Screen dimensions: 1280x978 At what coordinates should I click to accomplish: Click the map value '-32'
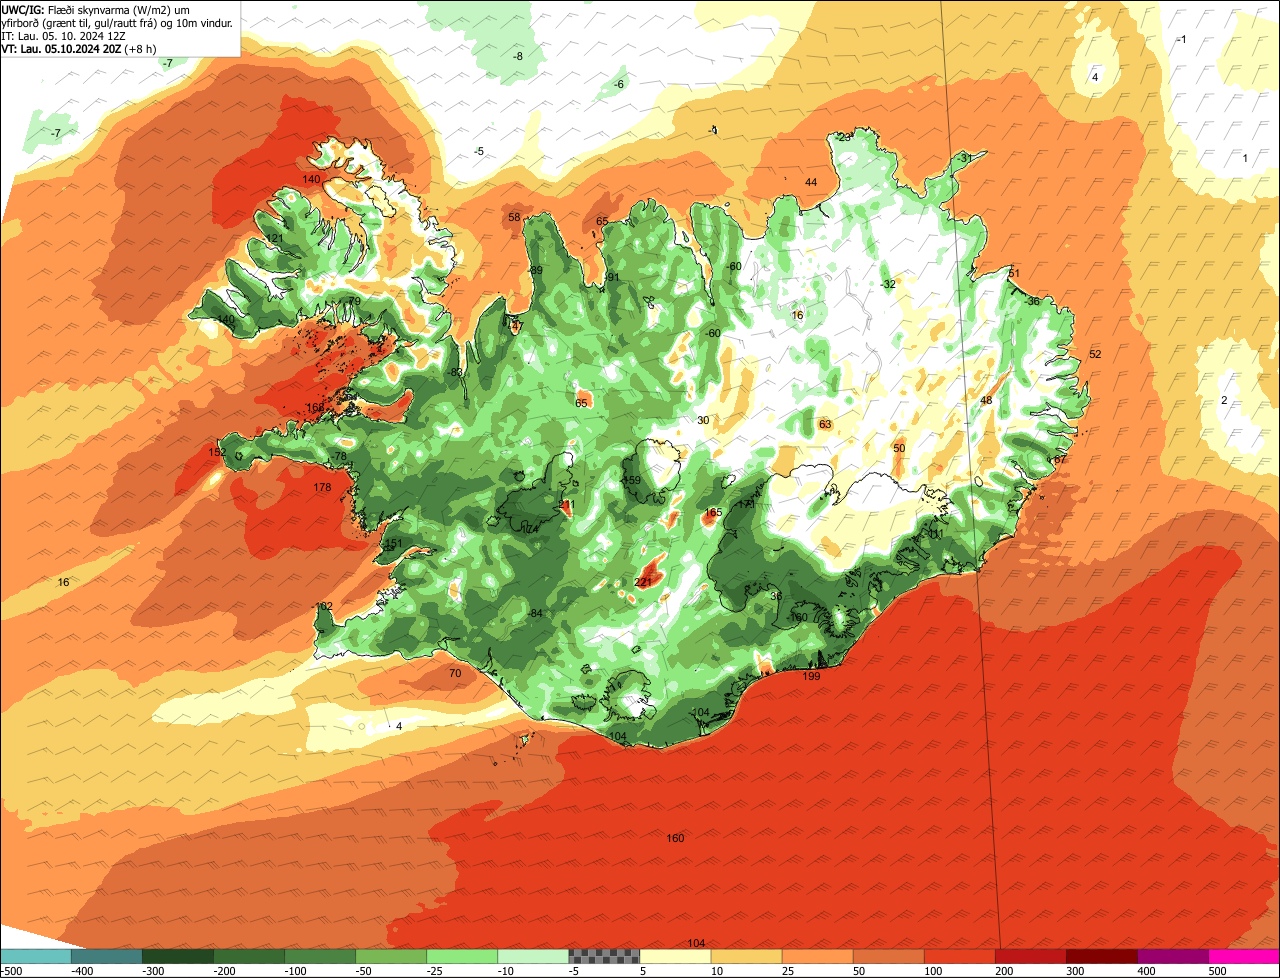(x=888, y=284)
